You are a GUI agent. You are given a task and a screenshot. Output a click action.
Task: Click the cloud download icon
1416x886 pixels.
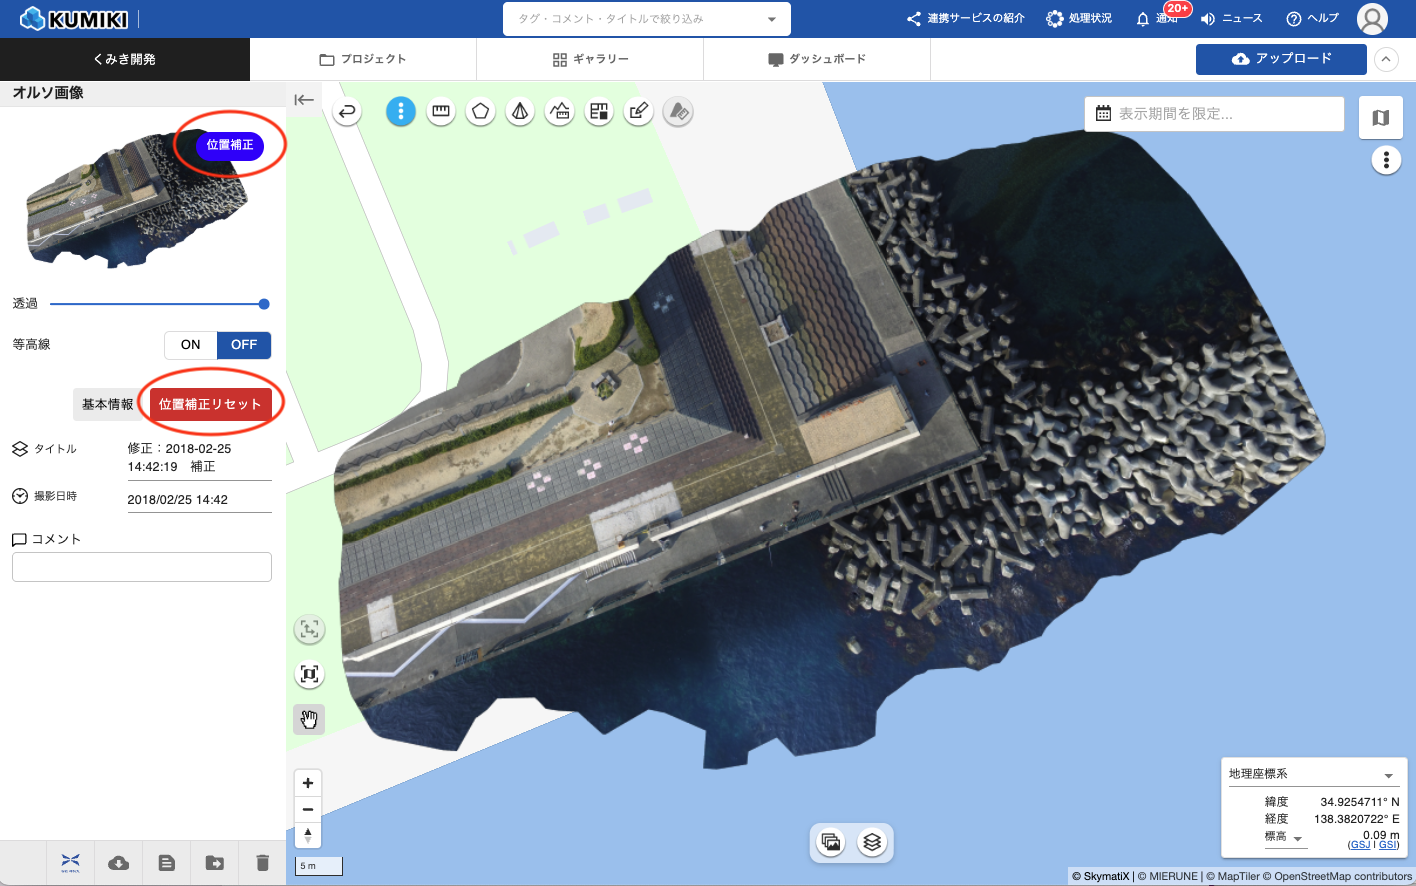(119, 862)
